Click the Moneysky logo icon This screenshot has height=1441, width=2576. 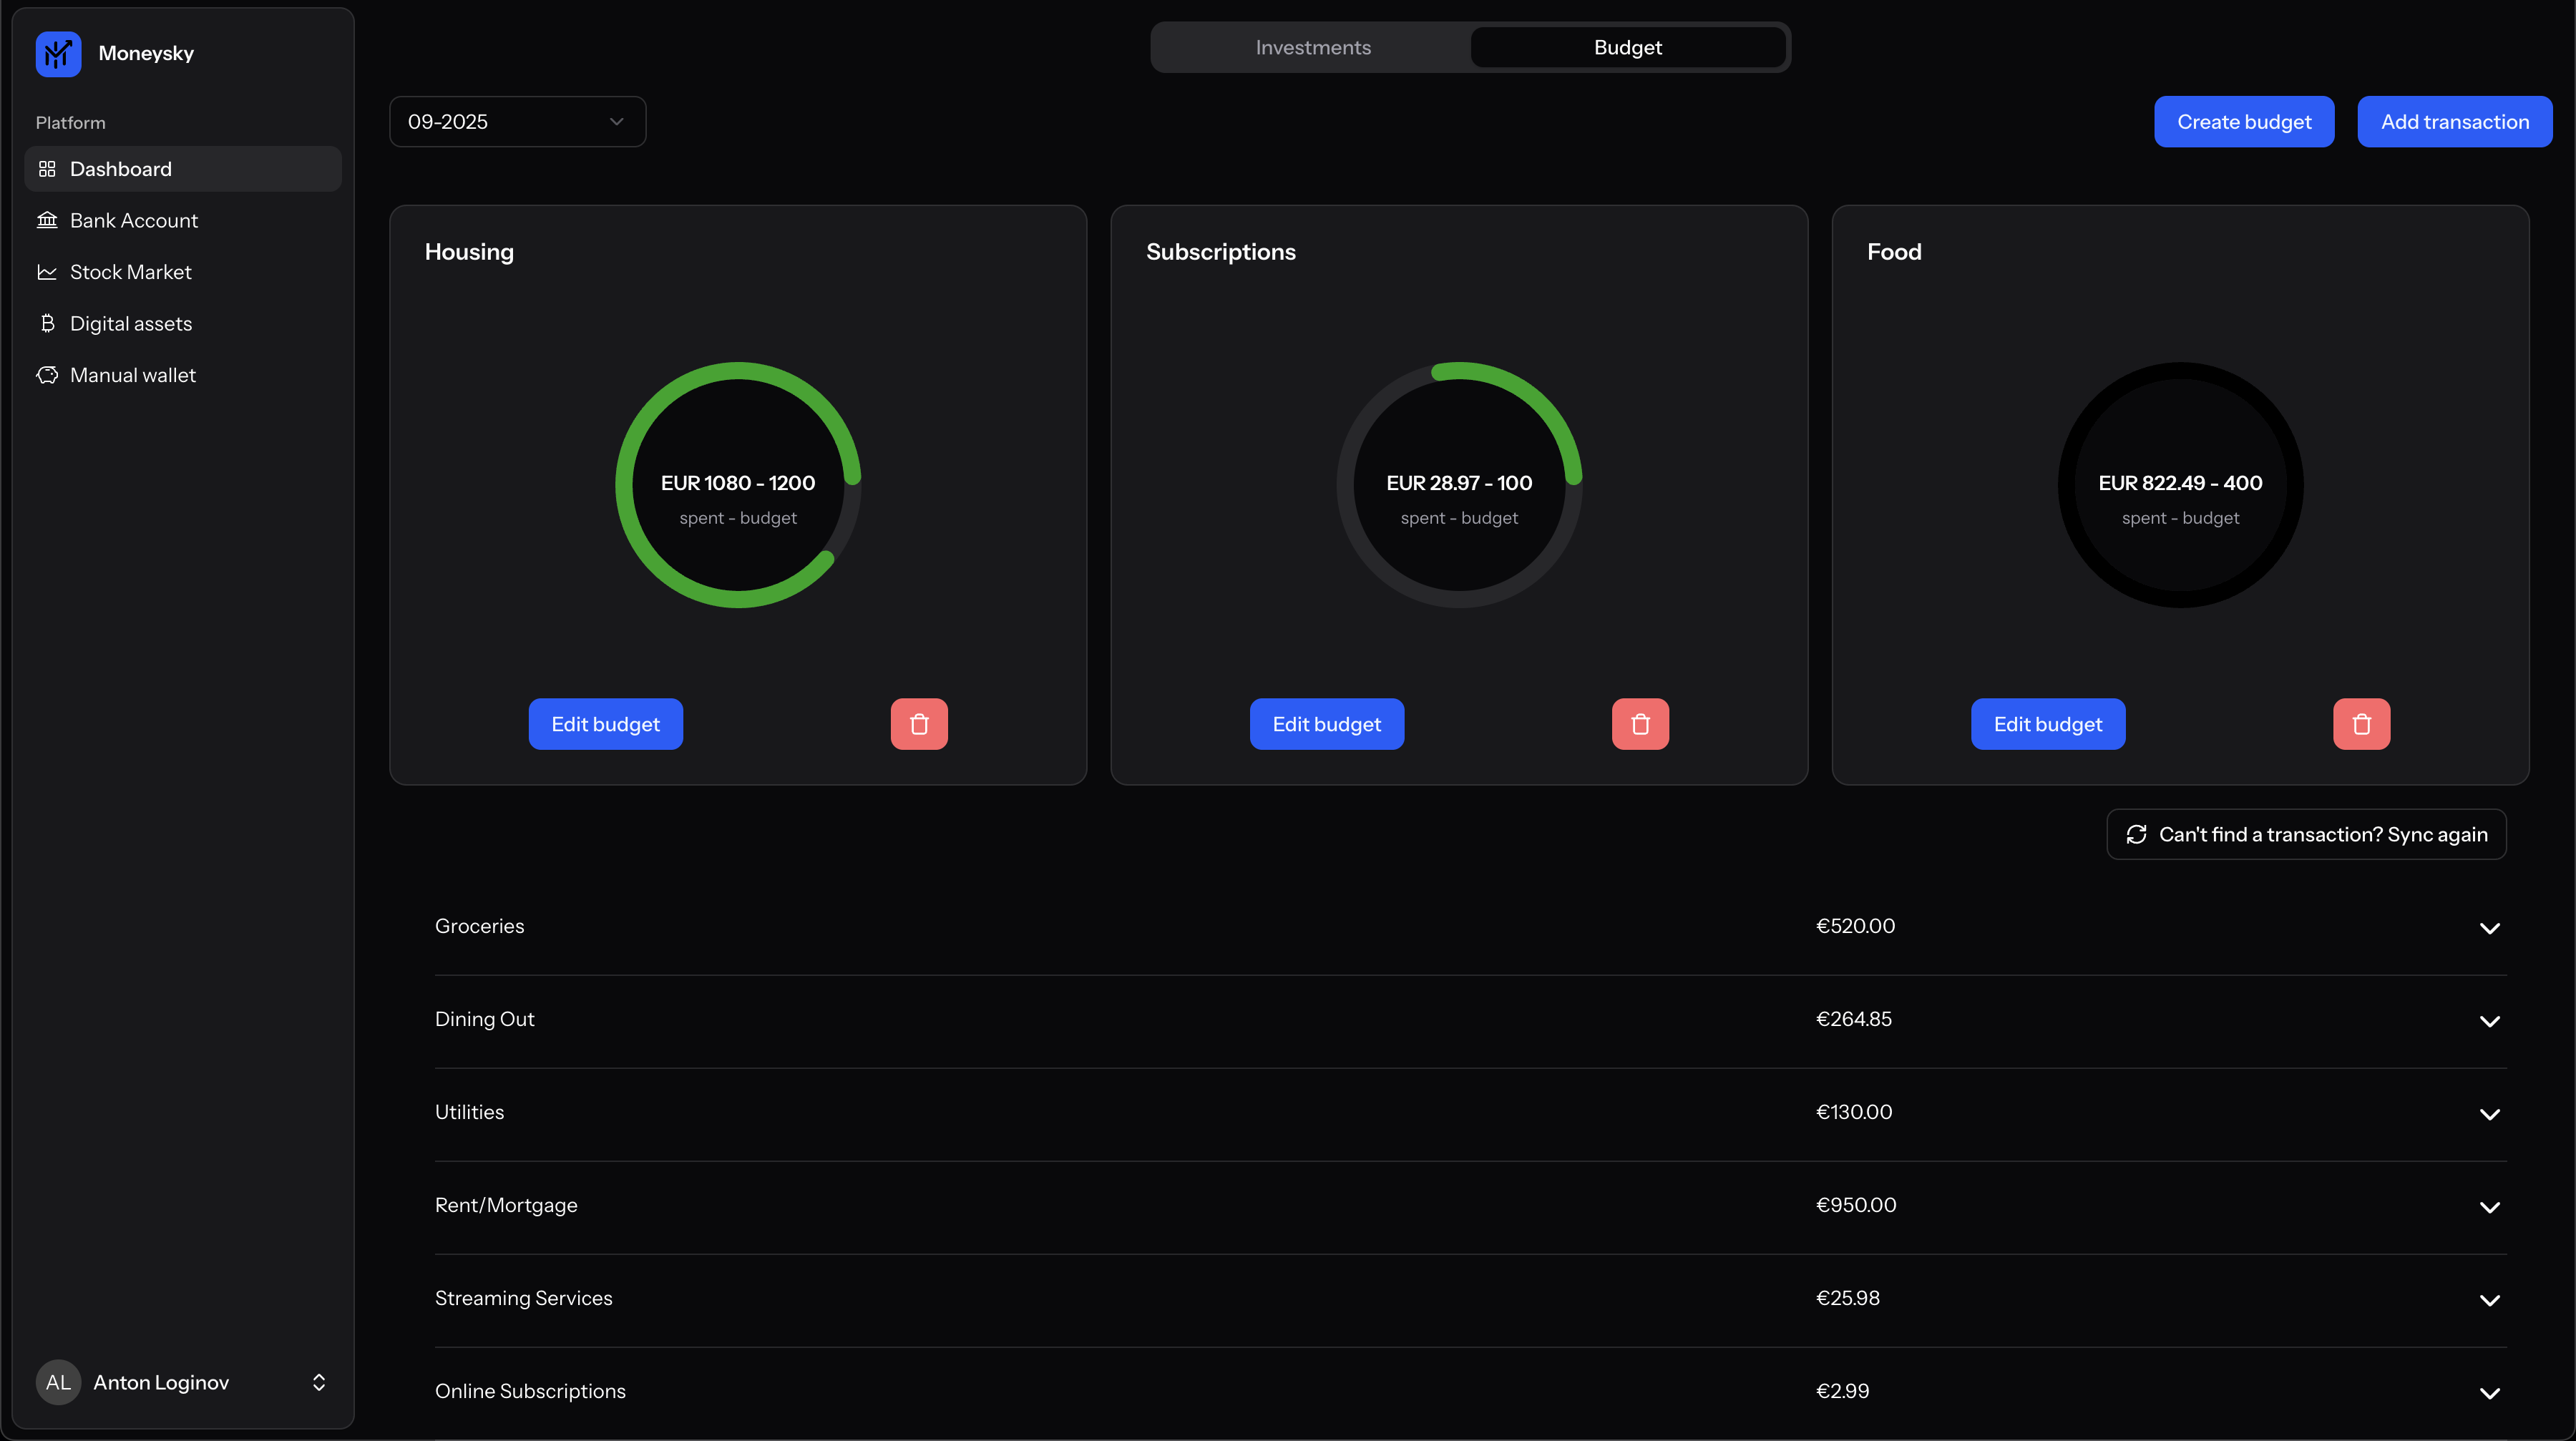click(58, 53)
